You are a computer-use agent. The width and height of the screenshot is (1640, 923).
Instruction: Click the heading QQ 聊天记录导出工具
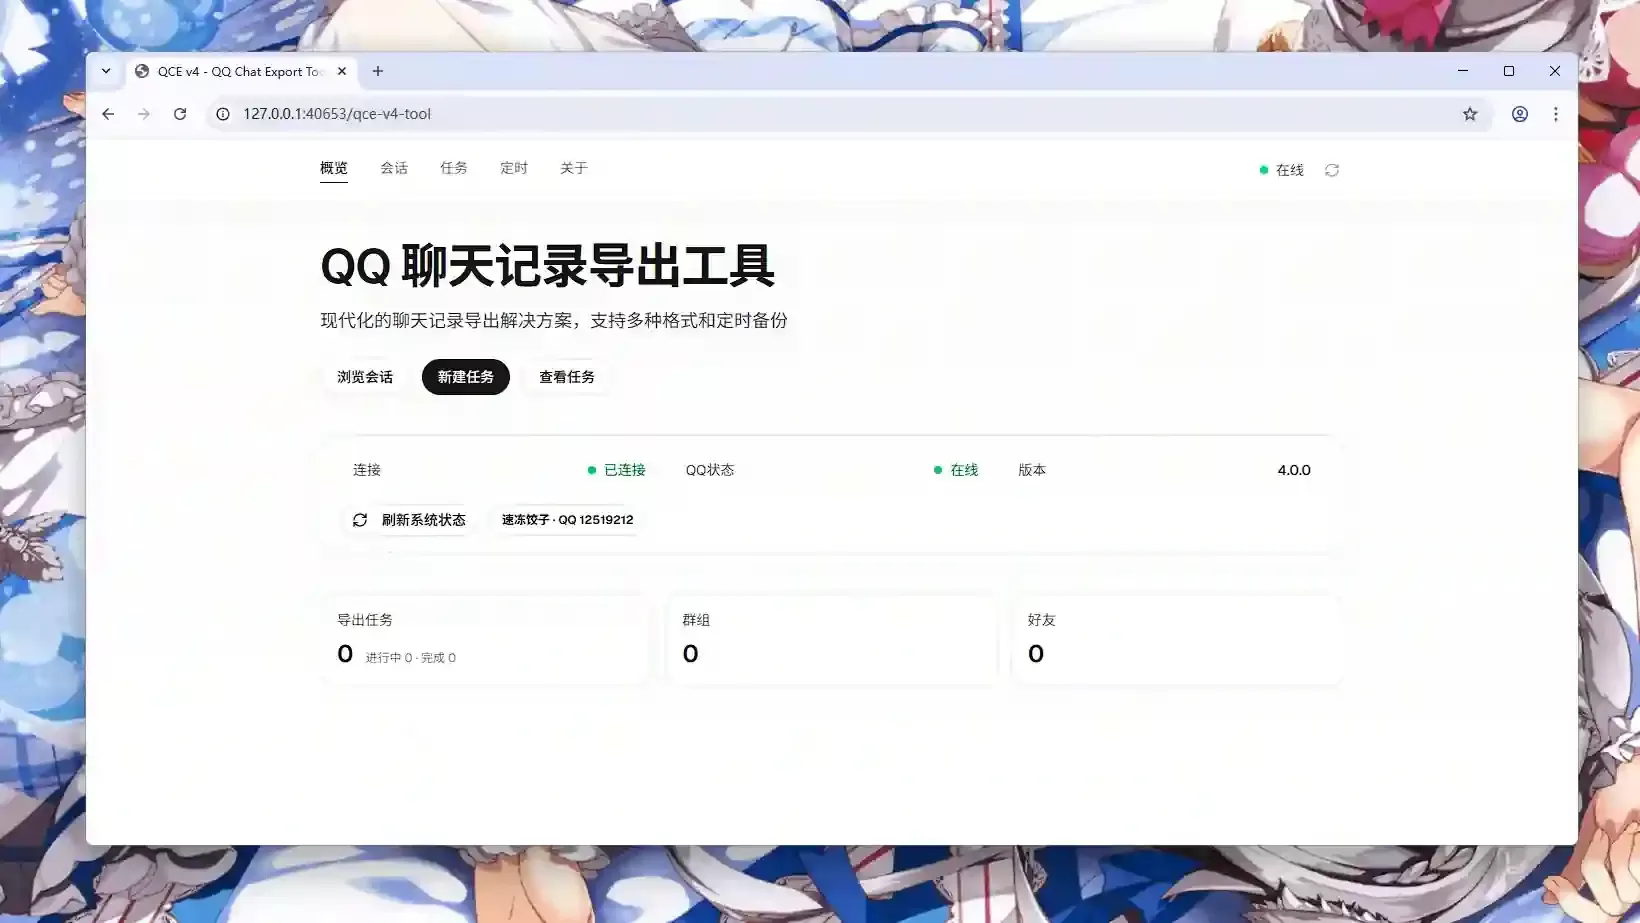pos(547,266)
